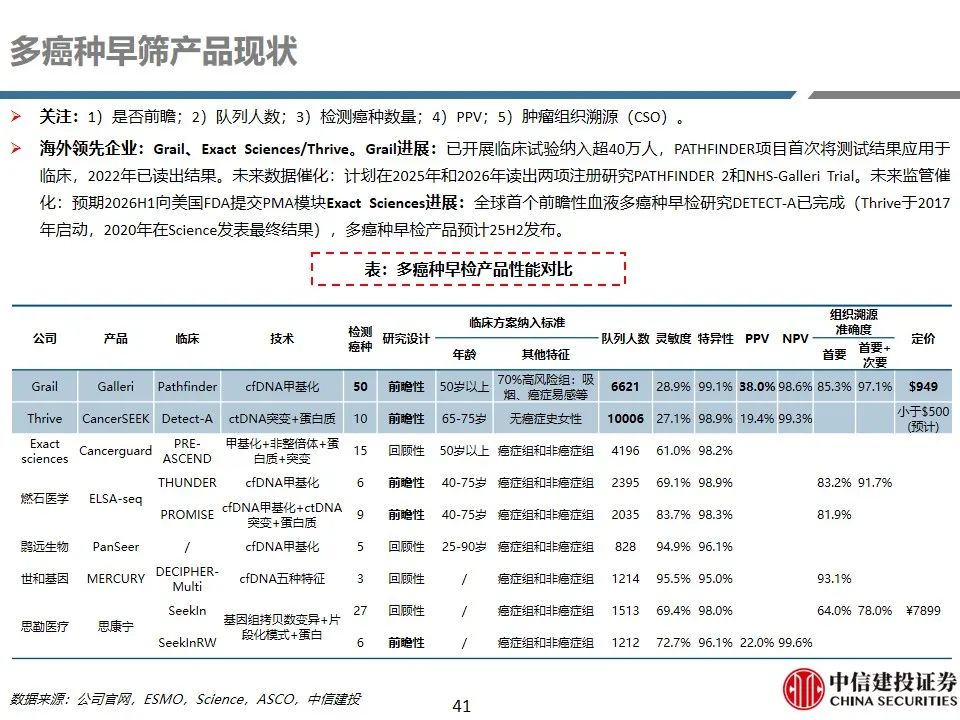
Task: Click the 组织溯源准确度 header
Action: [x=853, y=322]
